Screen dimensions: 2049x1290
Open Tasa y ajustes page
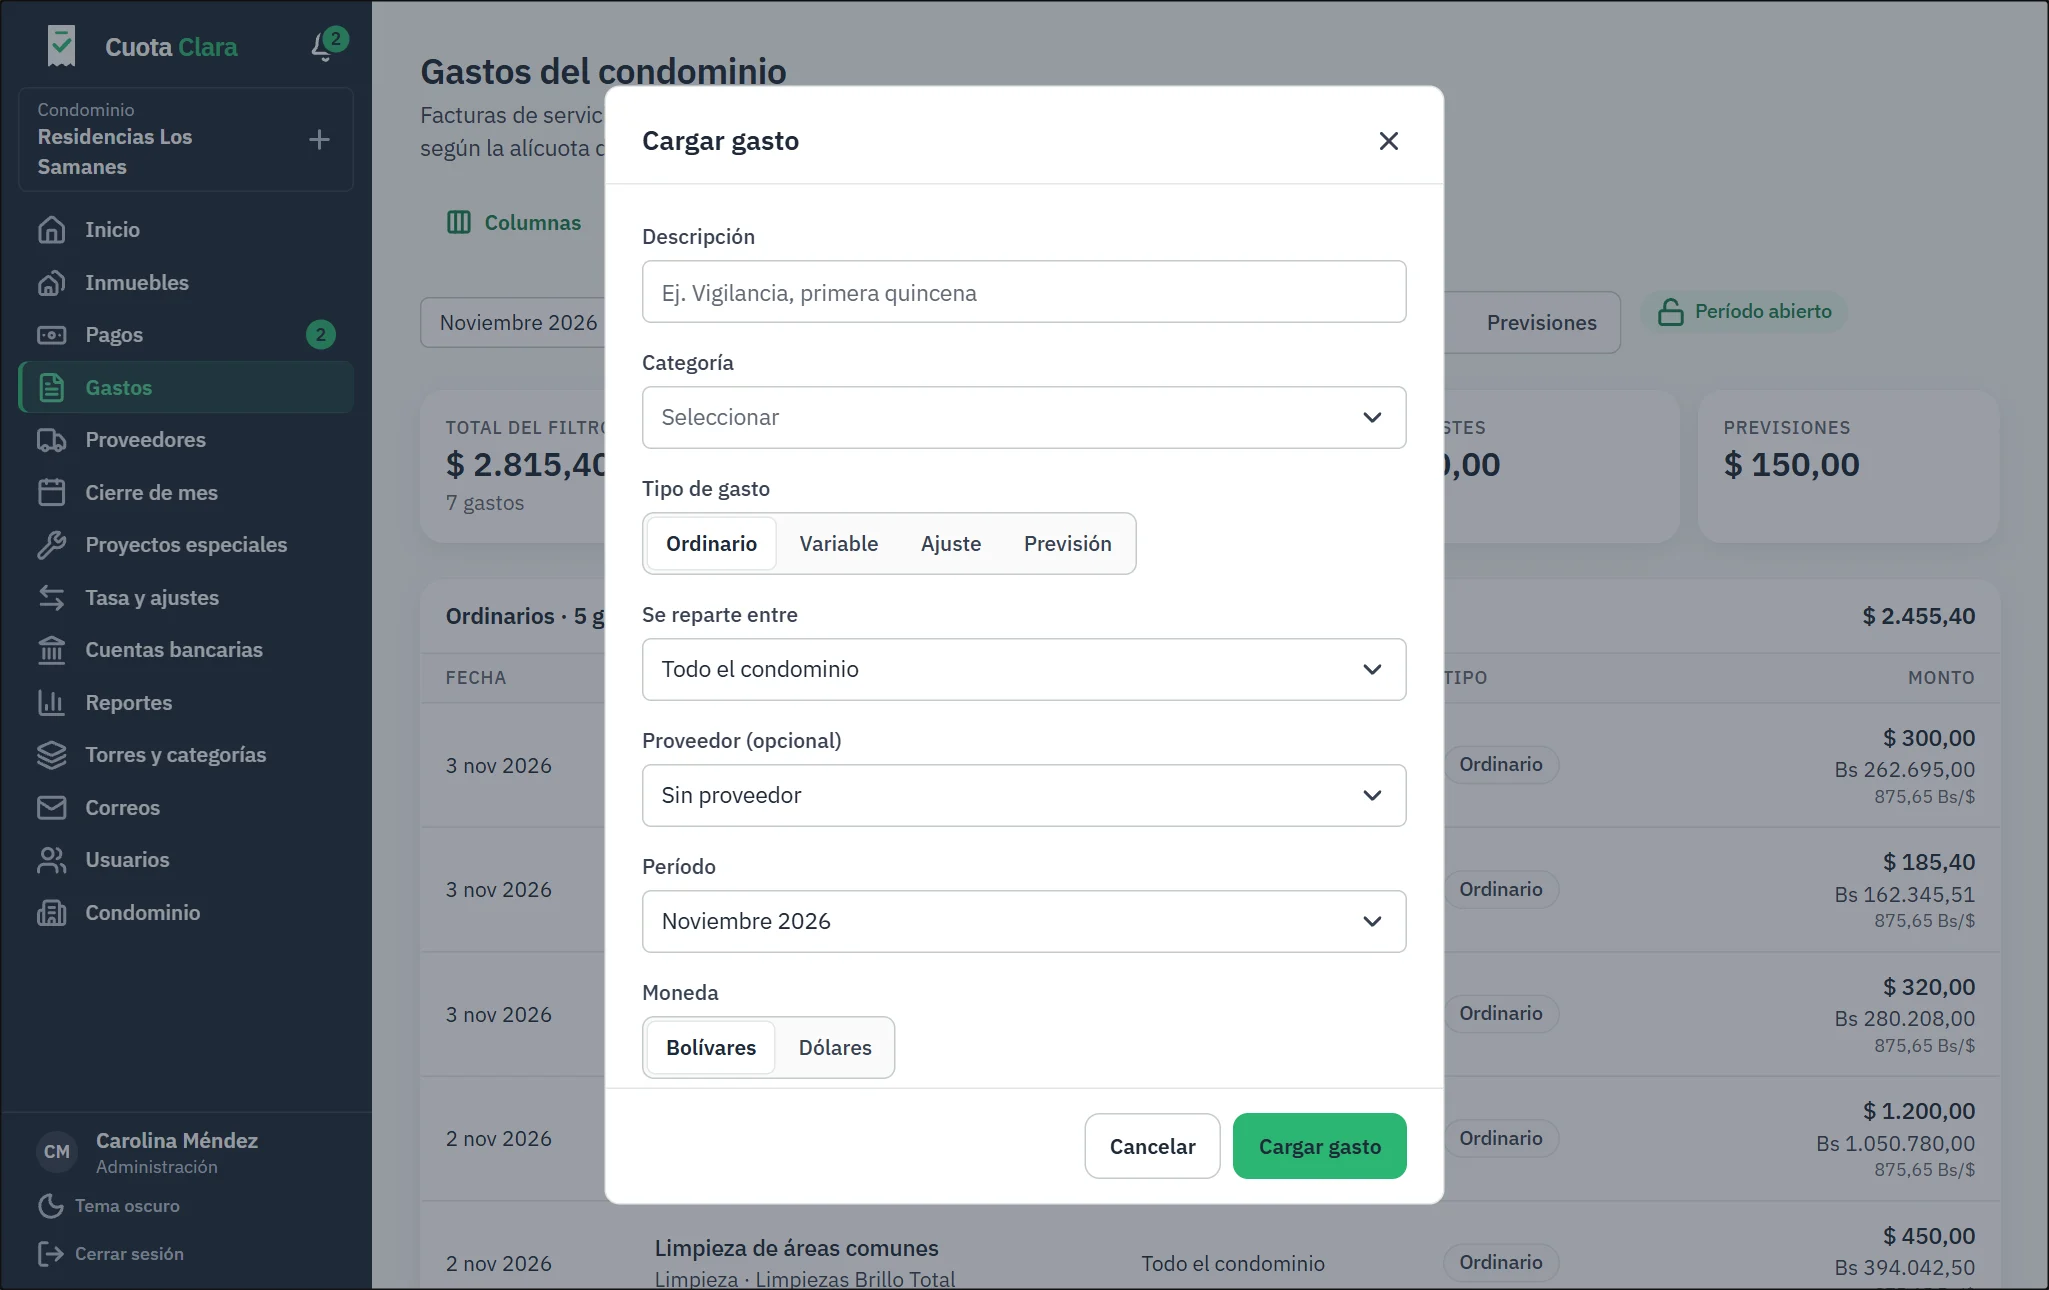[x=186, y=598]
